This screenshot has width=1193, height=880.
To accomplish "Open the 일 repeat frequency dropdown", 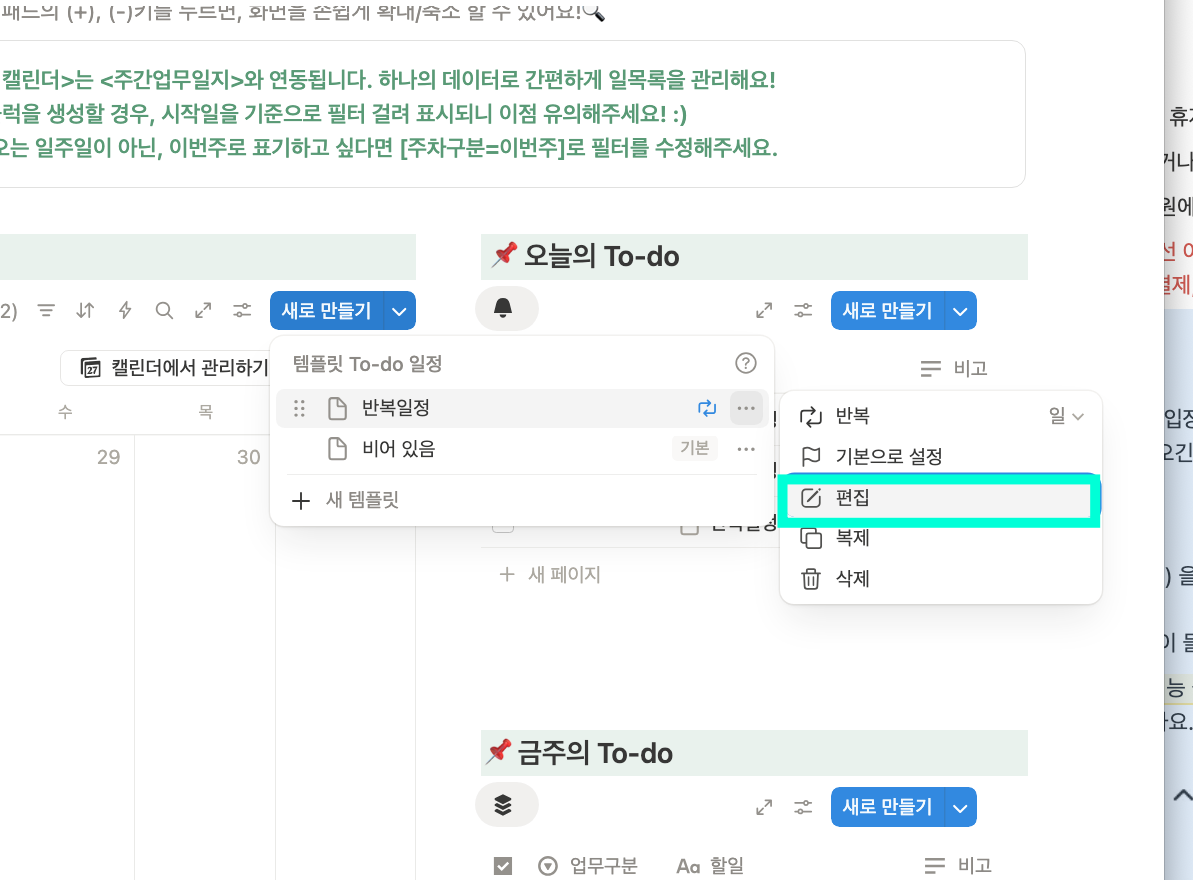I will point(1066,416).
